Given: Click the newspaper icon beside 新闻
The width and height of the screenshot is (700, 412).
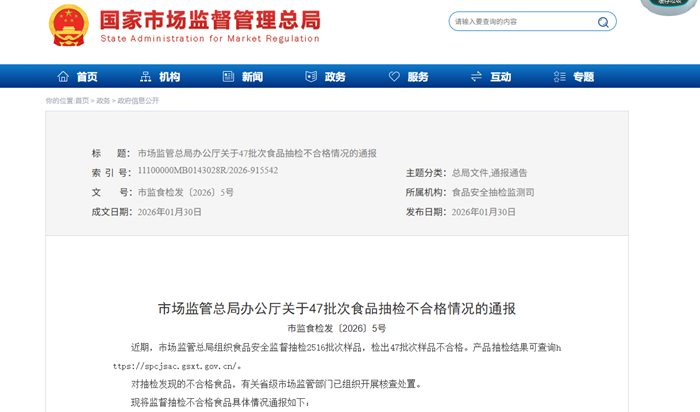Looking at the screenshot, I should pos(228,77).
